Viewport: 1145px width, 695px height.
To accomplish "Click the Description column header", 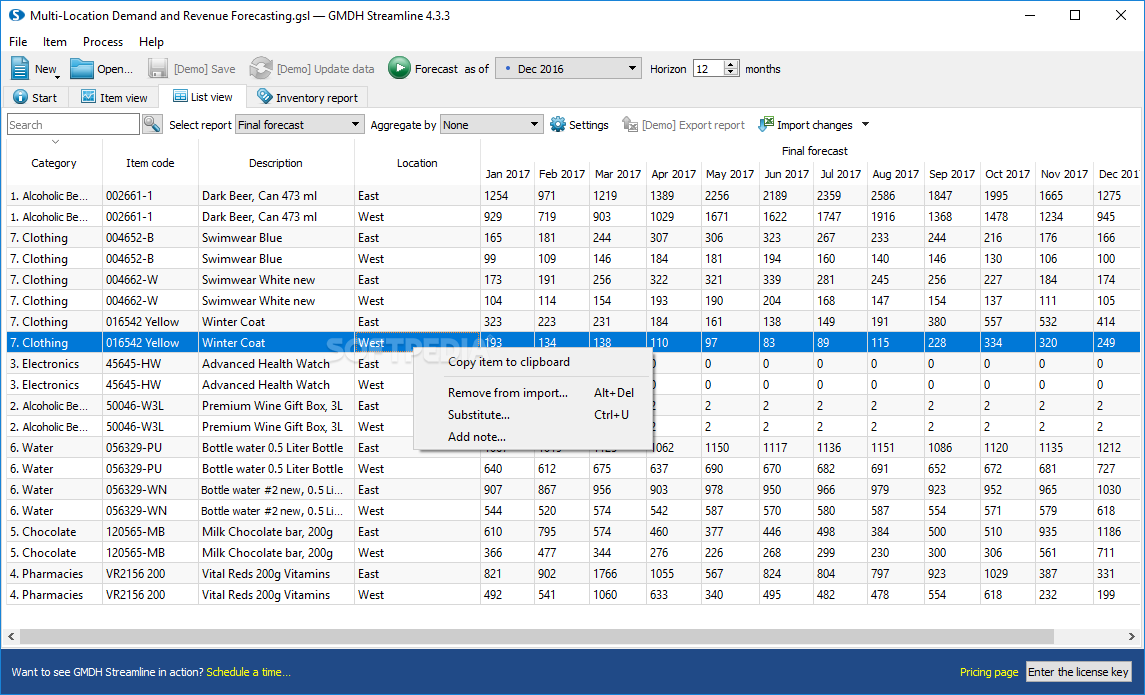I will [x=276, y=163].
